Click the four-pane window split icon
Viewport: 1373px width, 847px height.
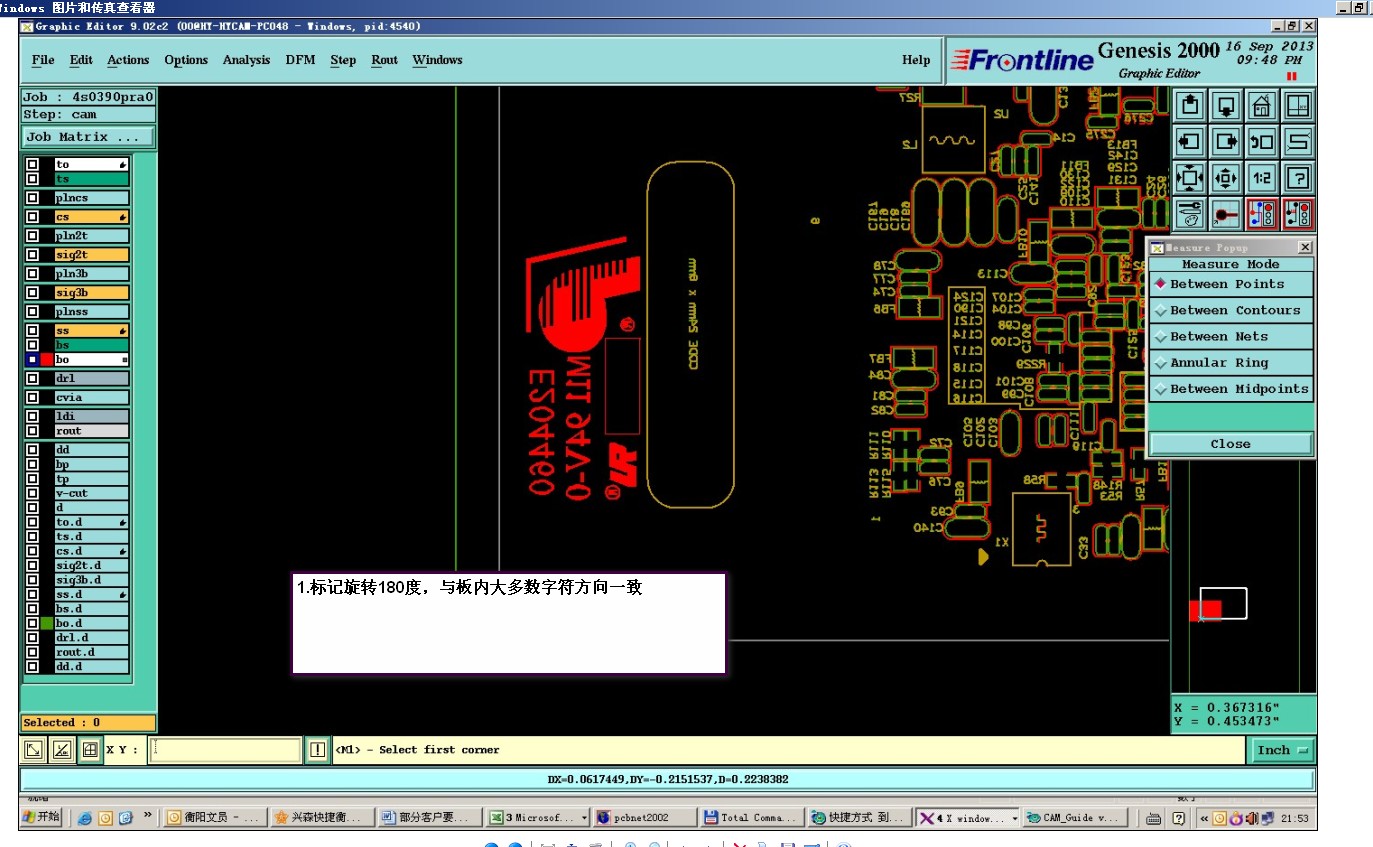point(1298,105)
